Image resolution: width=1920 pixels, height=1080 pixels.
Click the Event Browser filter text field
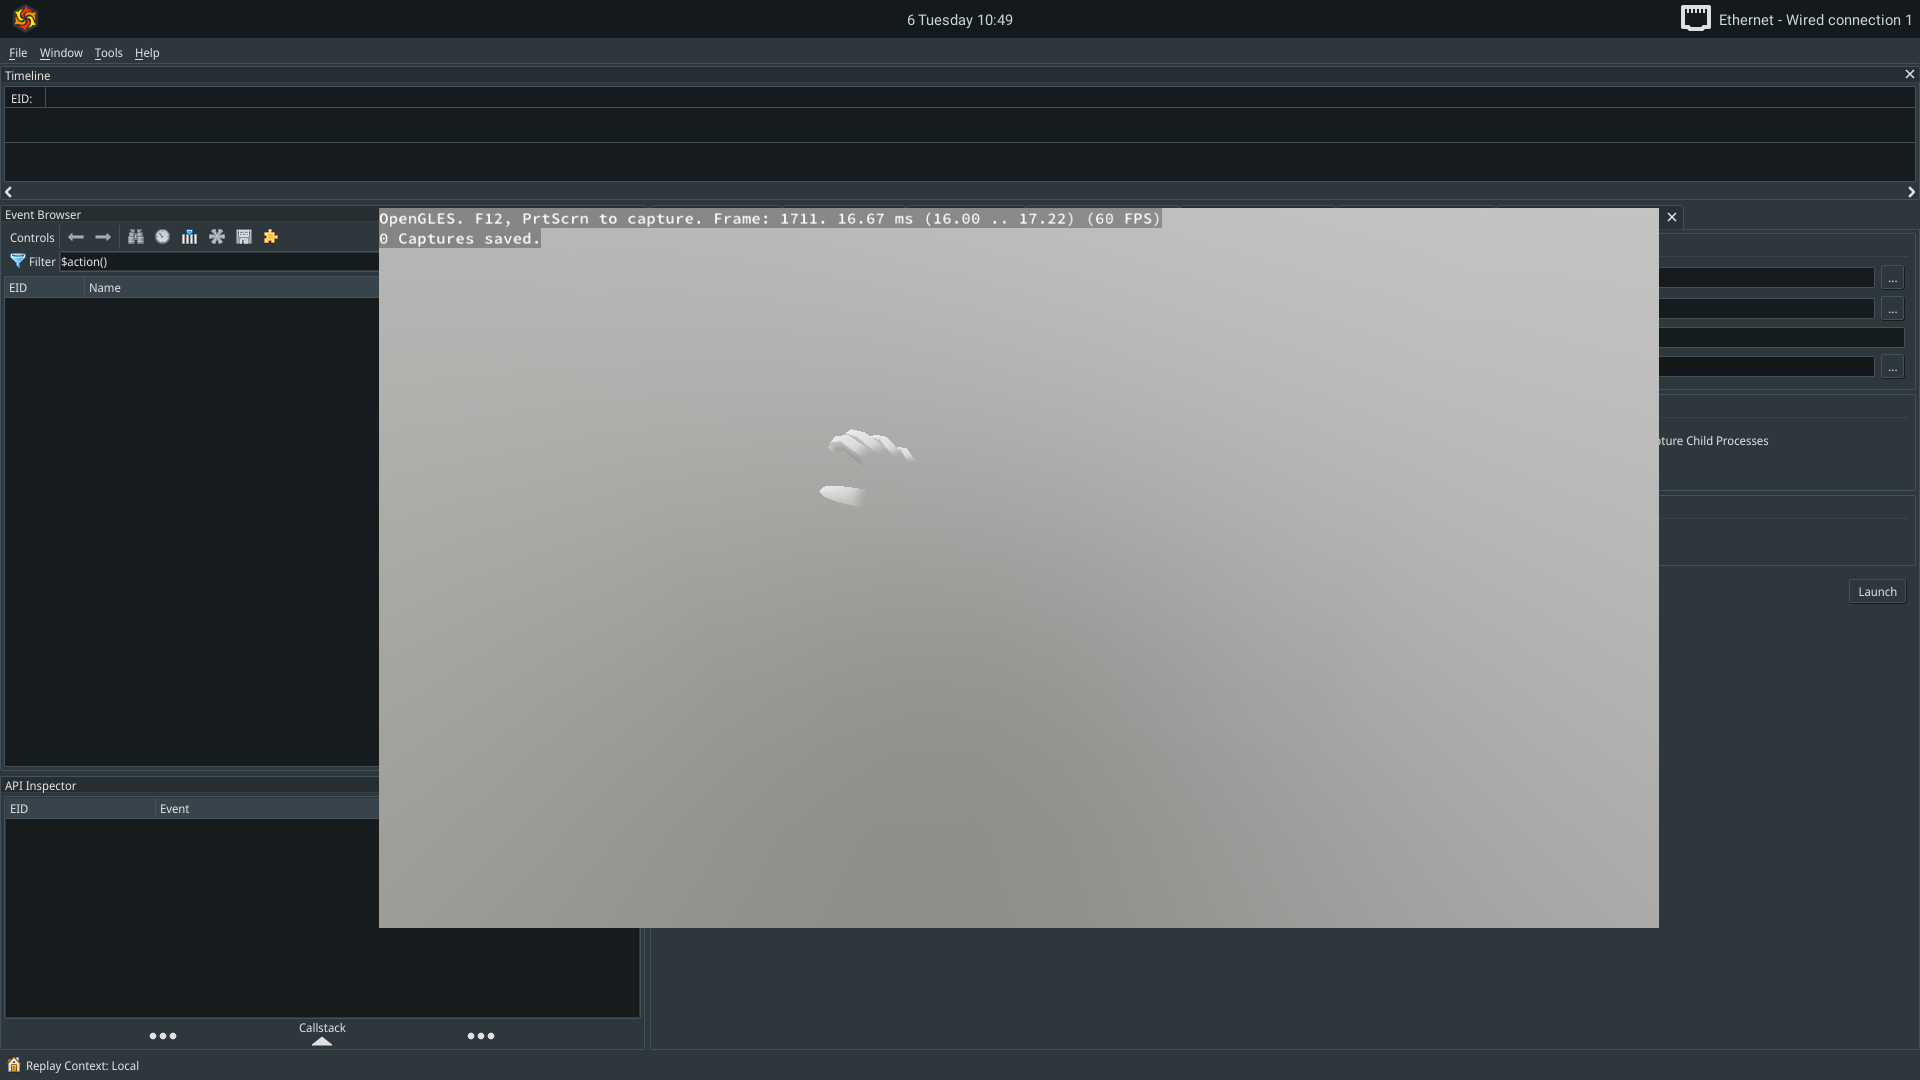(x=218, y=261)
